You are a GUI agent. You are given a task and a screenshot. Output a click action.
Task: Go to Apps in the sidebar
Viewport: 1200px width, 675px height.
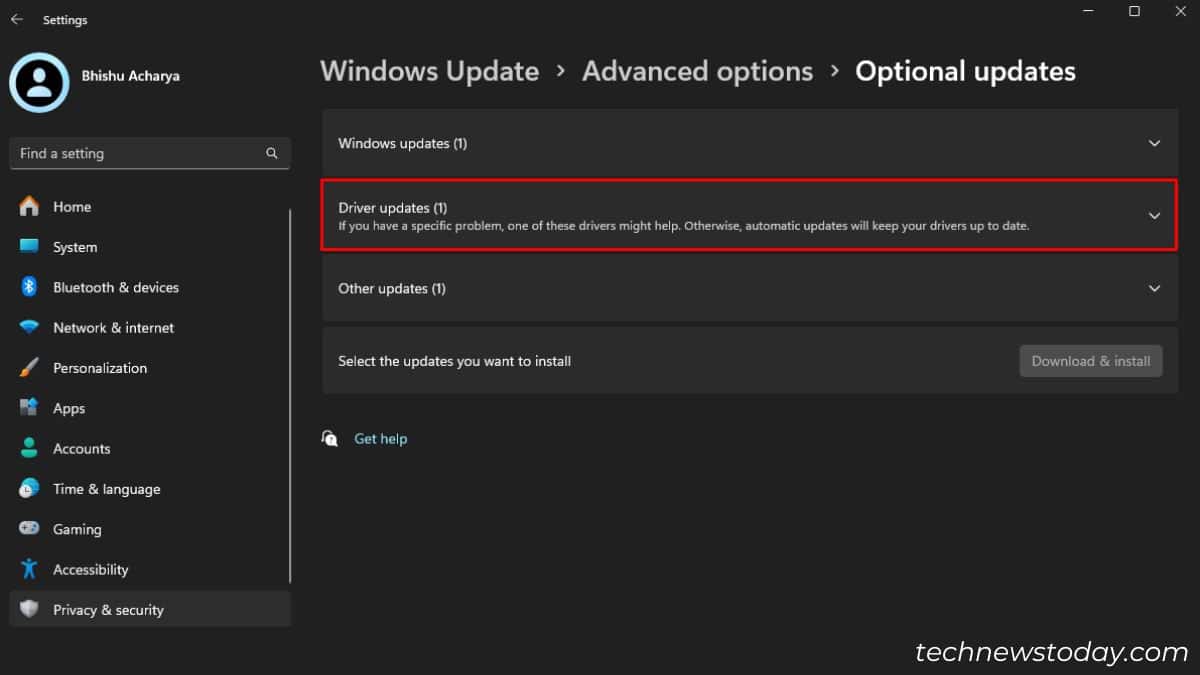pos(69,408)
